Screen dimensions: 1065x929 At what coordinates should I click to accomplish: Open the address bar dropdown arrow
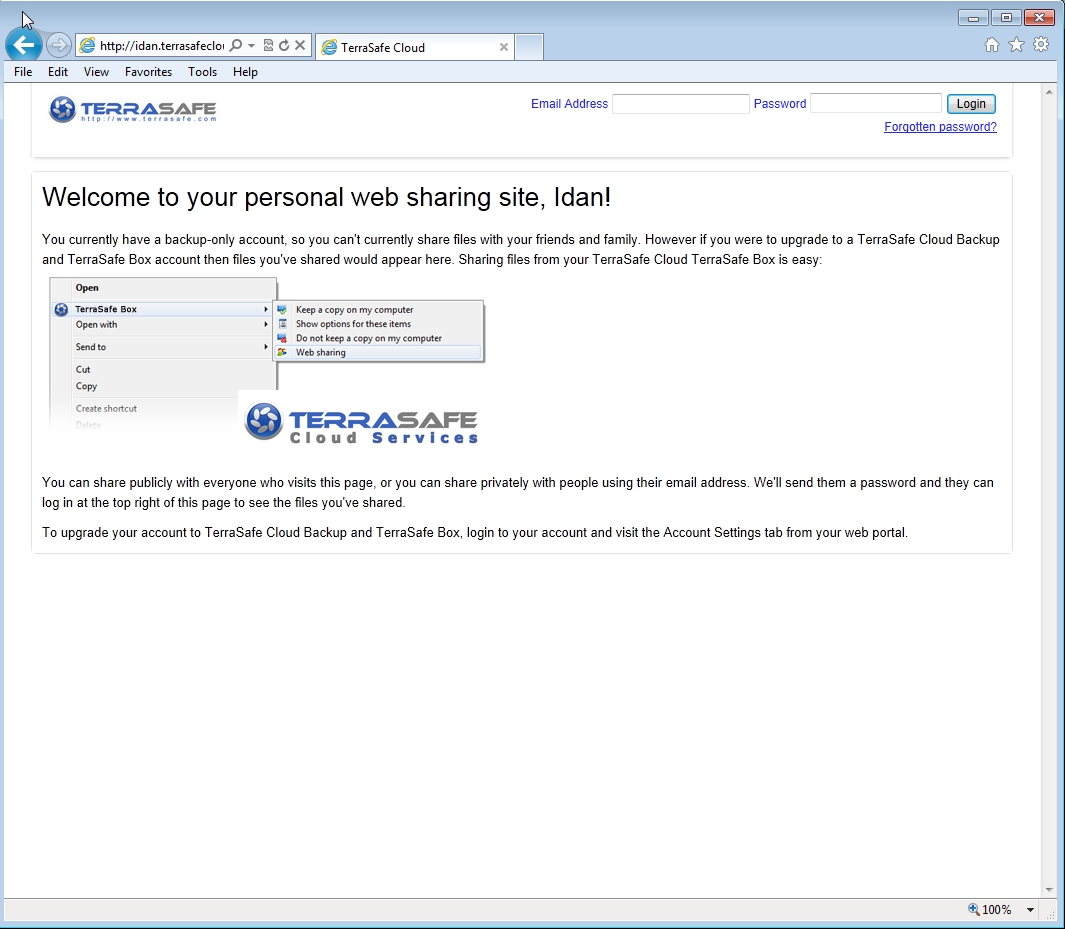click(251, 45)
